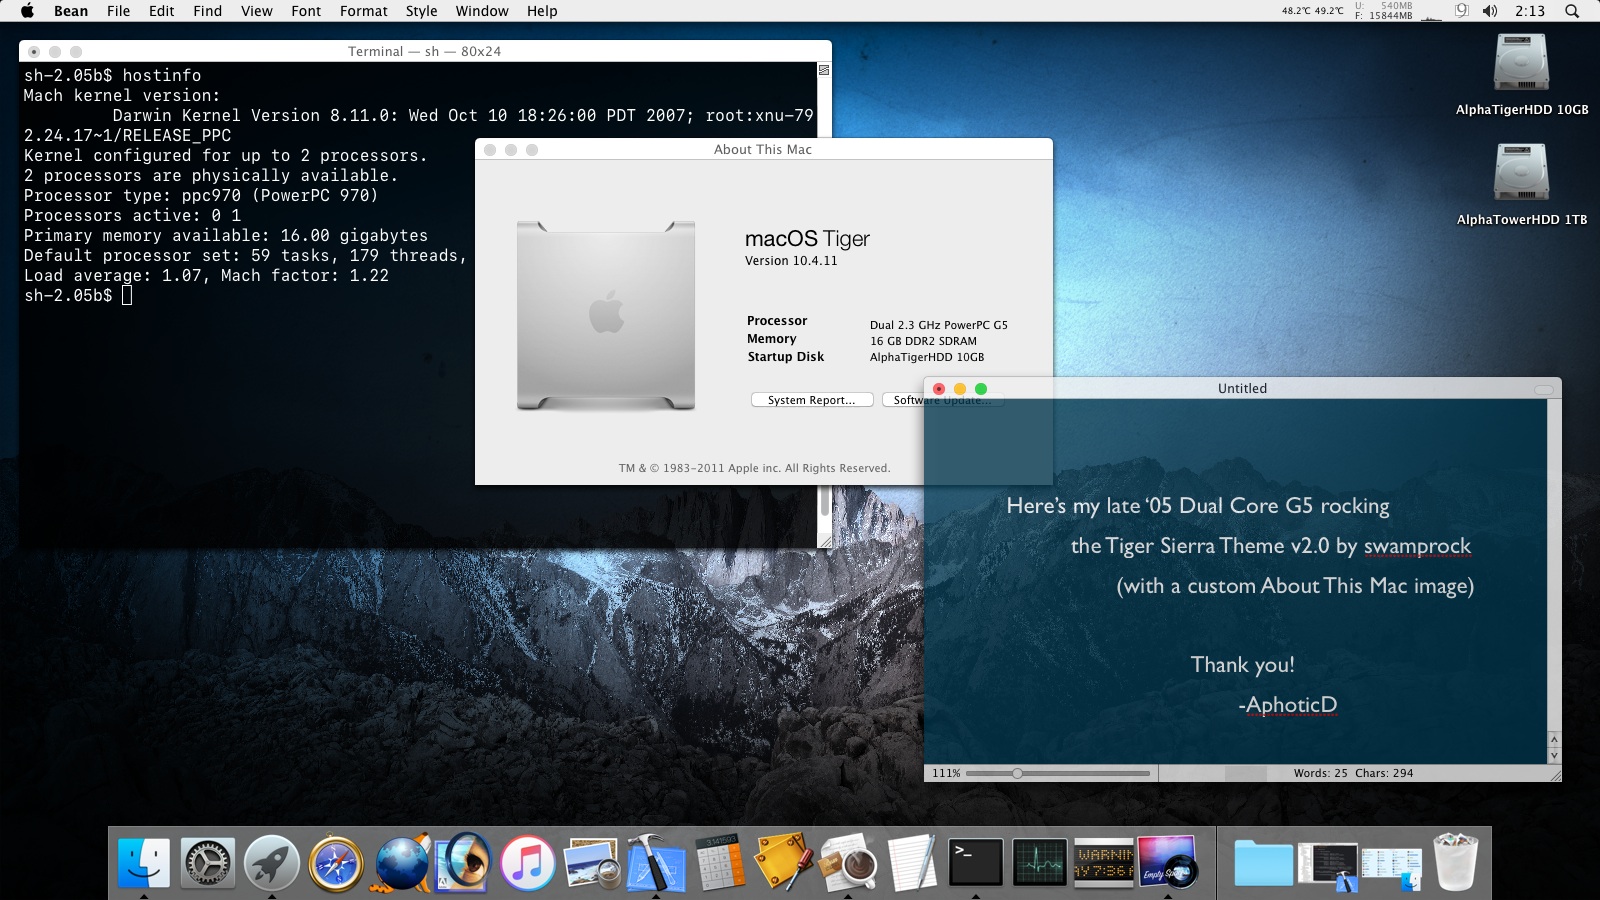Open the Format menu
This screenshot has width=1600, height=900.
(364, 11)
